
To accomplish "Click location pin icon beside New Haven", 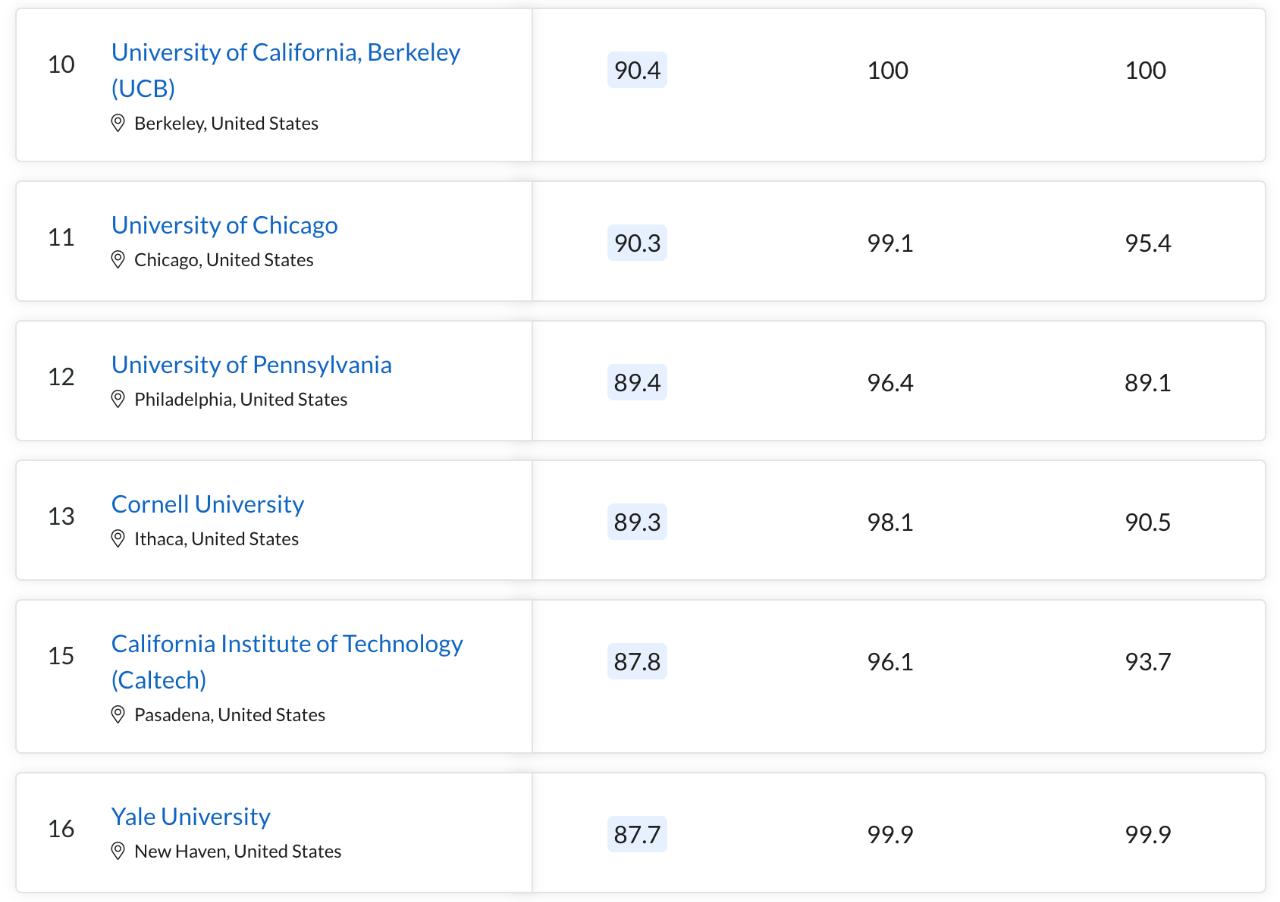I will point(118,851).
